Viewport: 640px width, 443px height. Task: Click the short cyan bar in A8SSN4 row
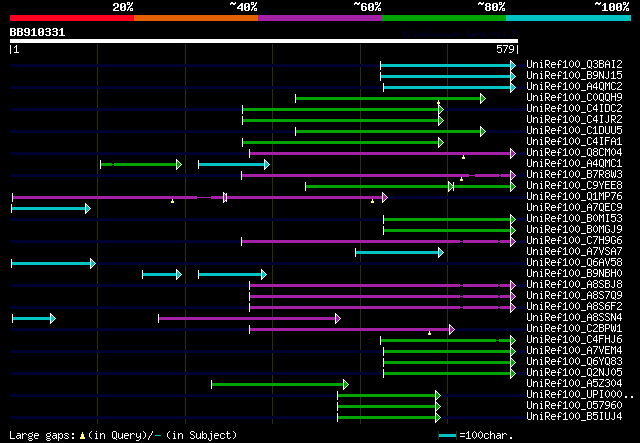34,319
